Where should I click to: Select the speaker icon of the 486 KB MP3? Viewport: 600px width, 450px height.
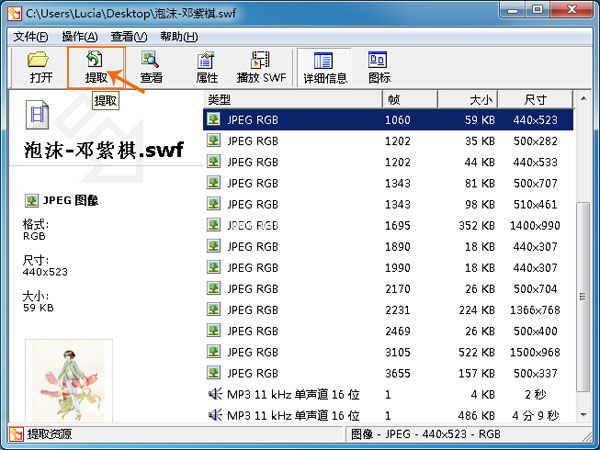click(x=215, y=415)
